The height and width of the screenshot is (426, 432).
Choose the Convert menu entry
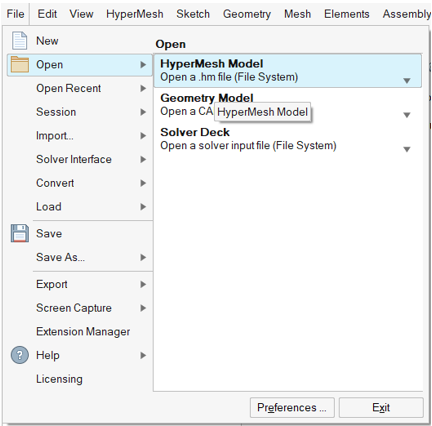(x=80, y=183)
